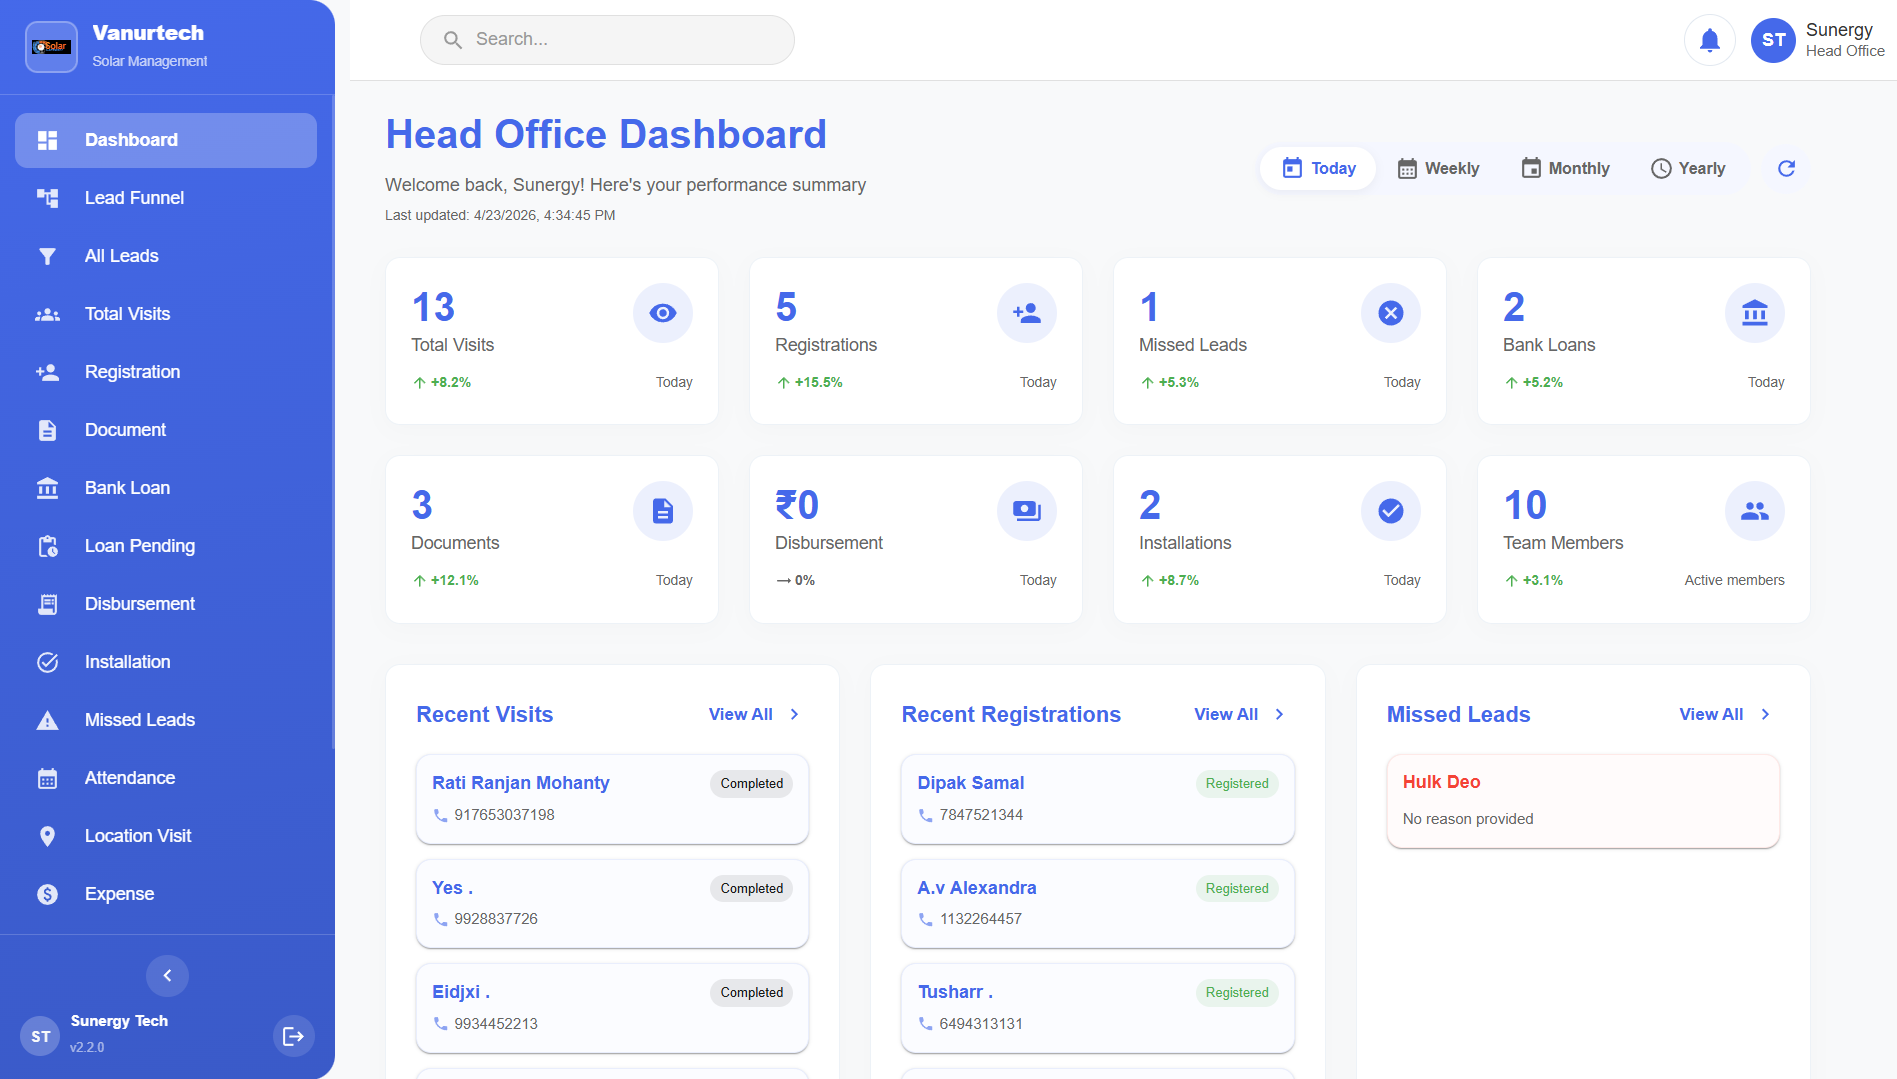Click into the Search input field
The width and height of the screenshot is (1897, 1079).
tap(607, 40)
